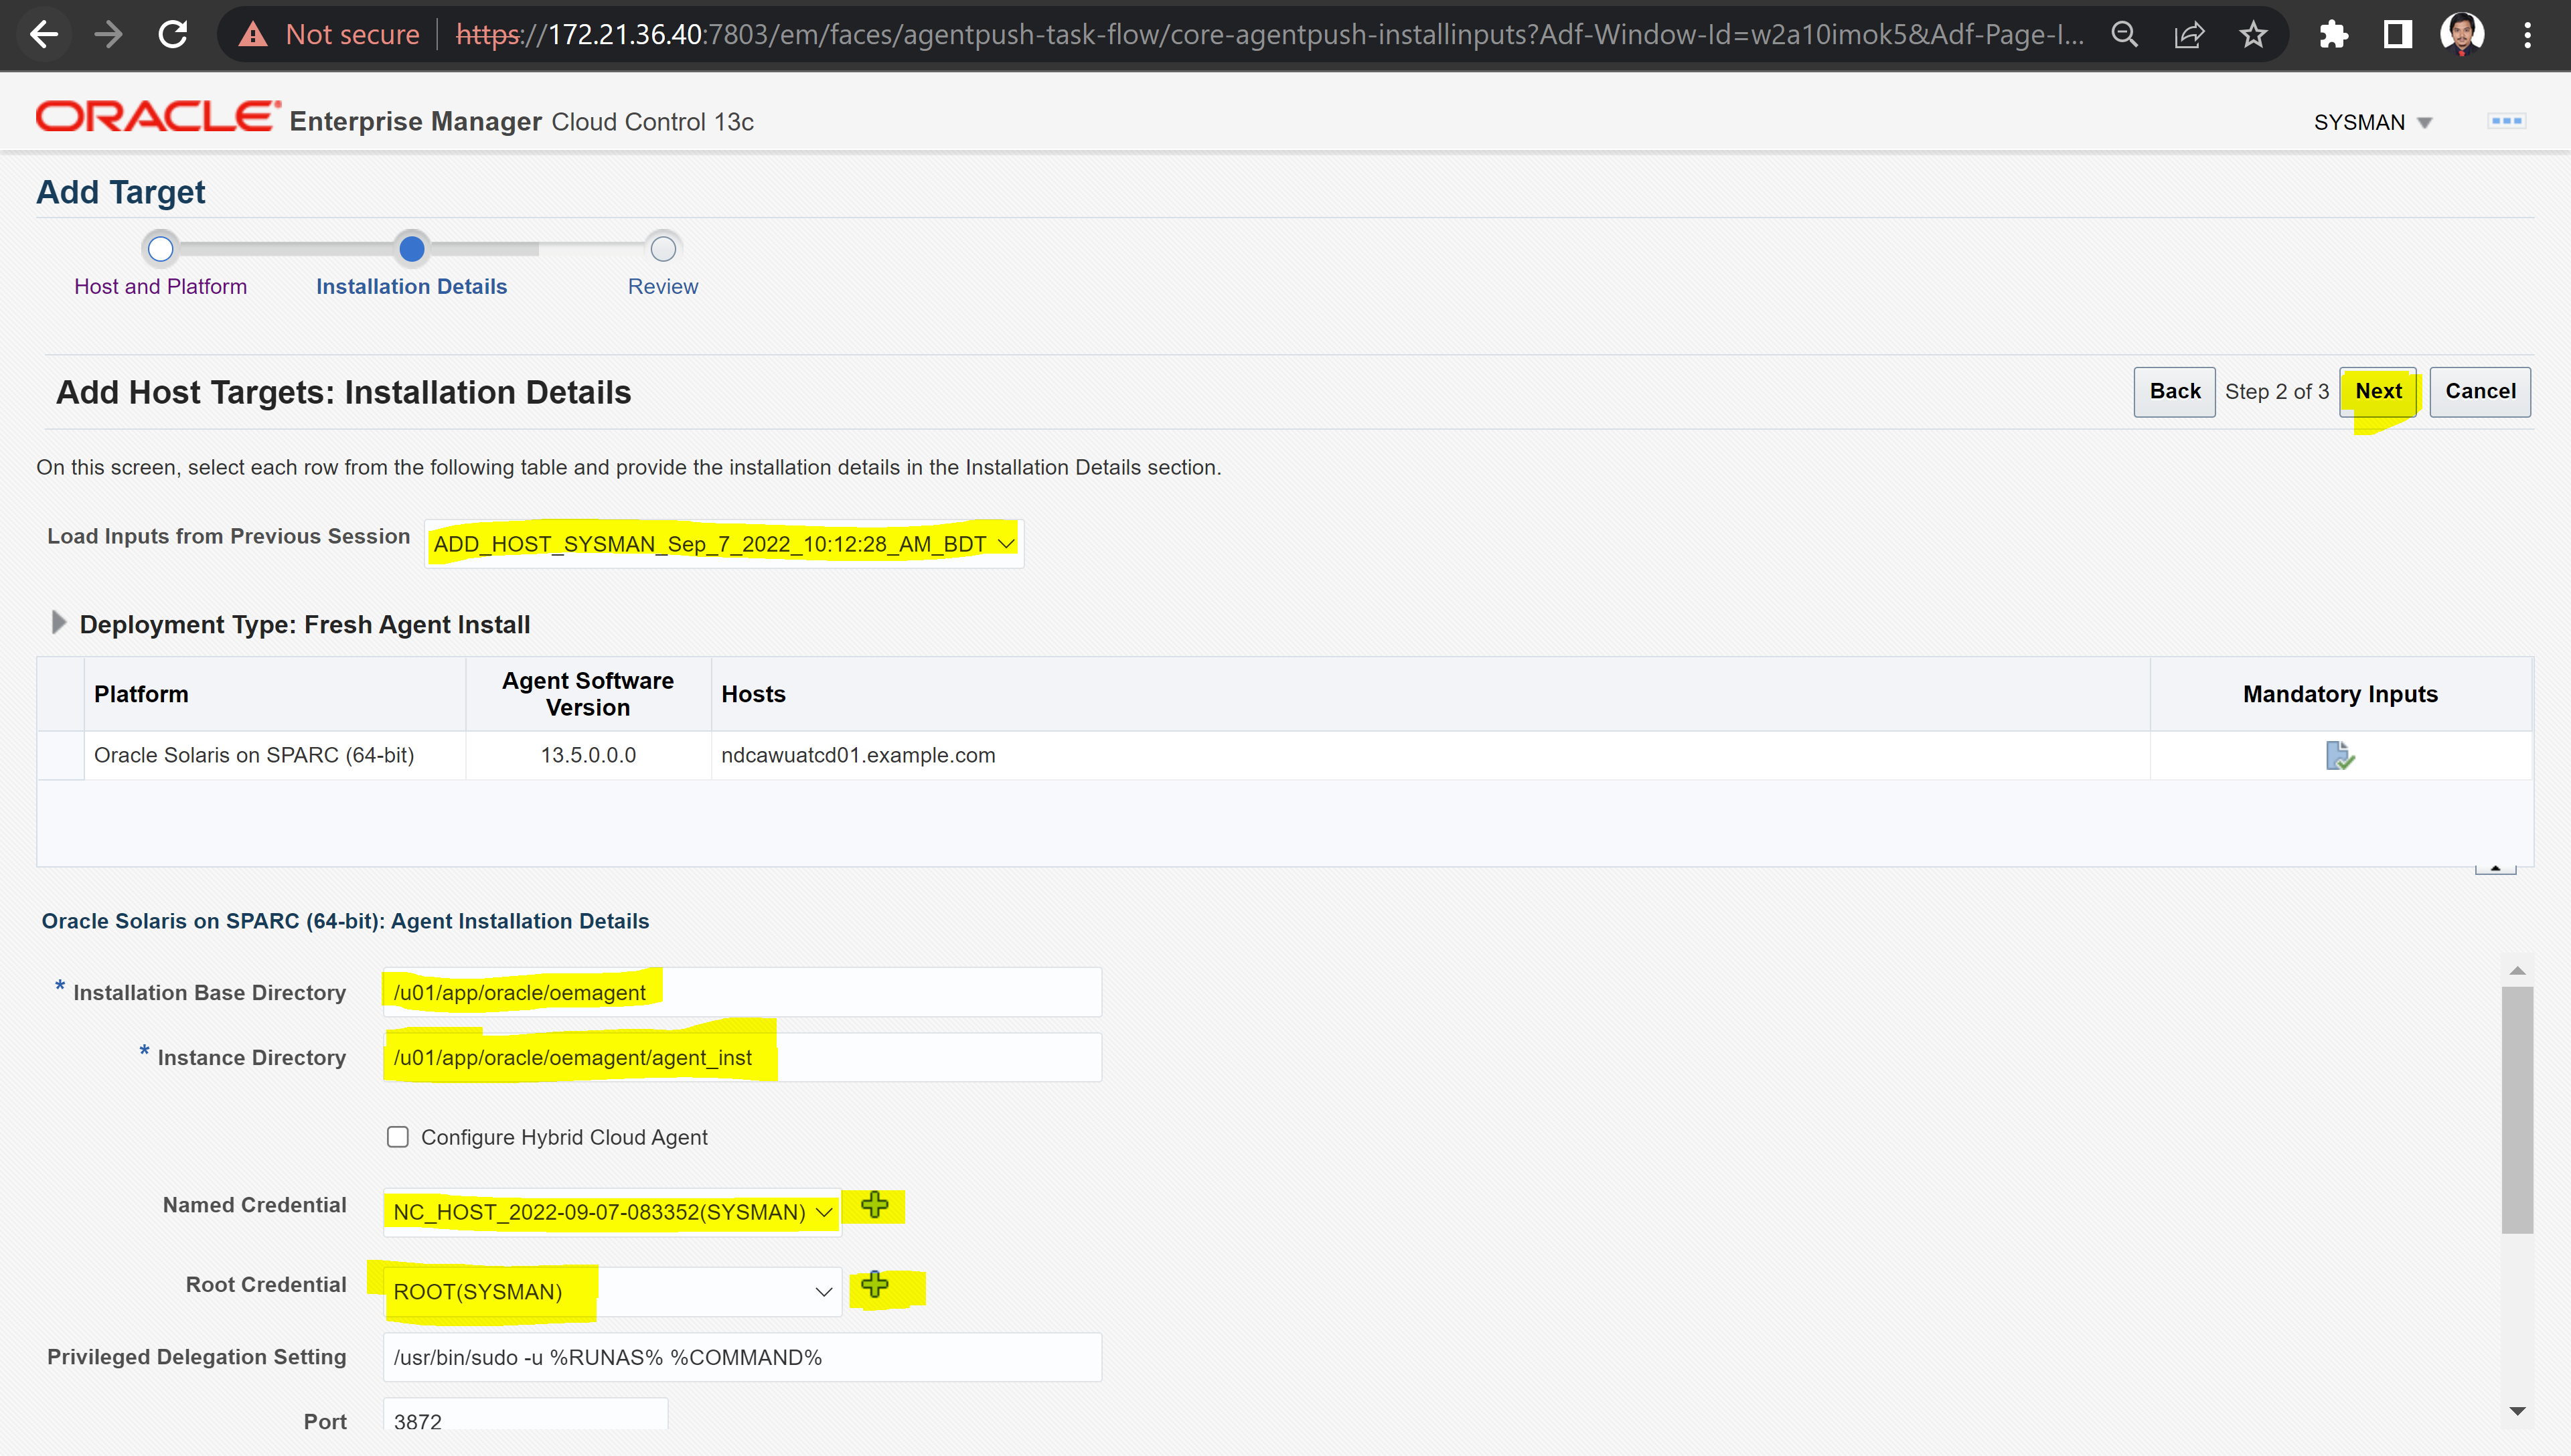Click the Not secure warning icon
Screen dimensions: 2571x1456
point(254,35)
